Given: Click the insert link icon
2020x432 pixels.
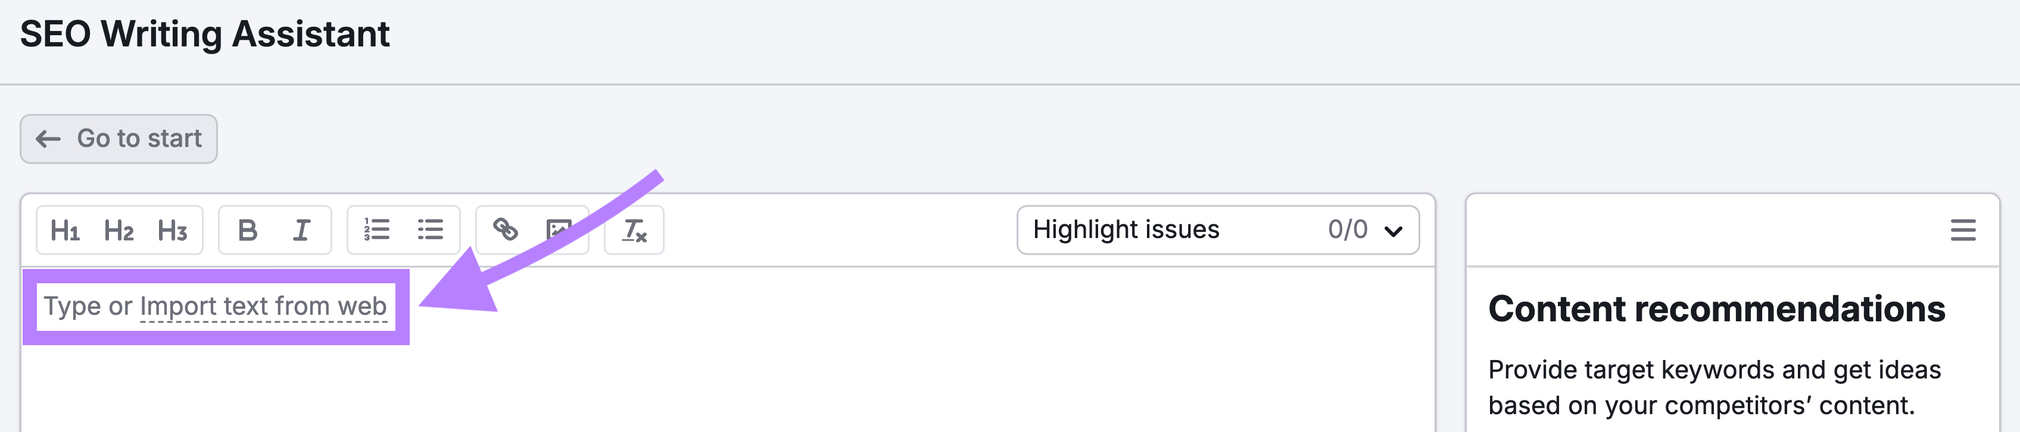Looking at the screenshot, I should pyautogui.click(x=505, y=230).
